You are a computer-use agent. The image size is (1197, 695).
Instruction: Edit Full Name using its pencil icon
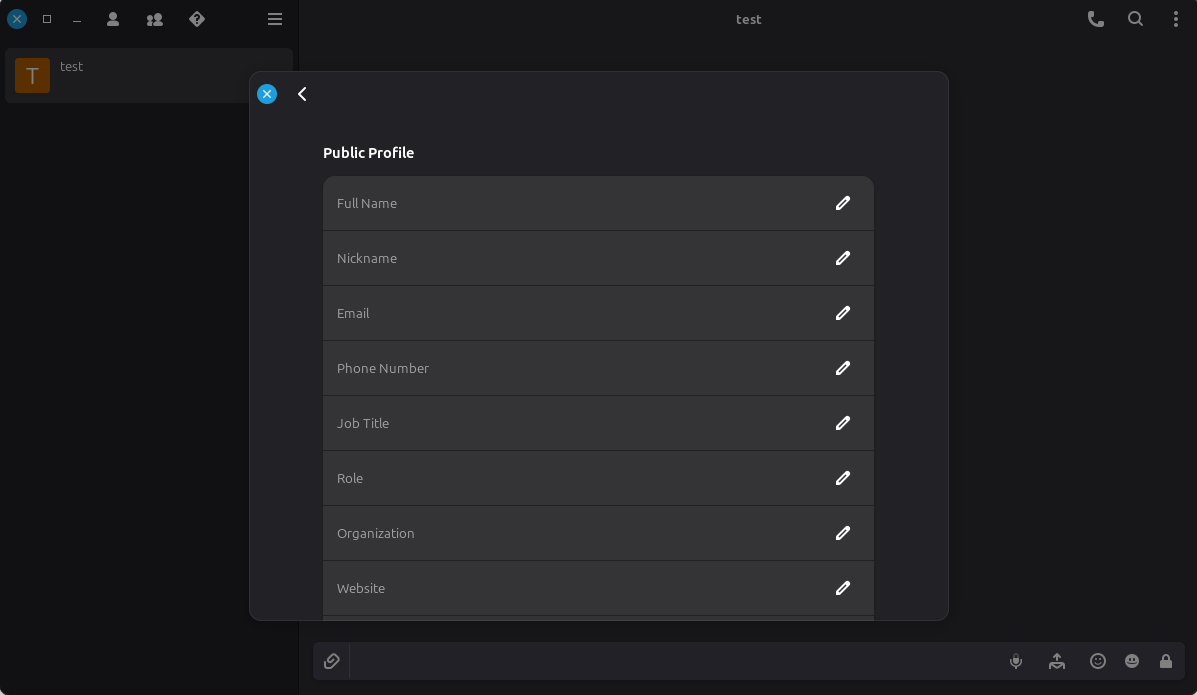pyautogui.click(x=843, y=203)
